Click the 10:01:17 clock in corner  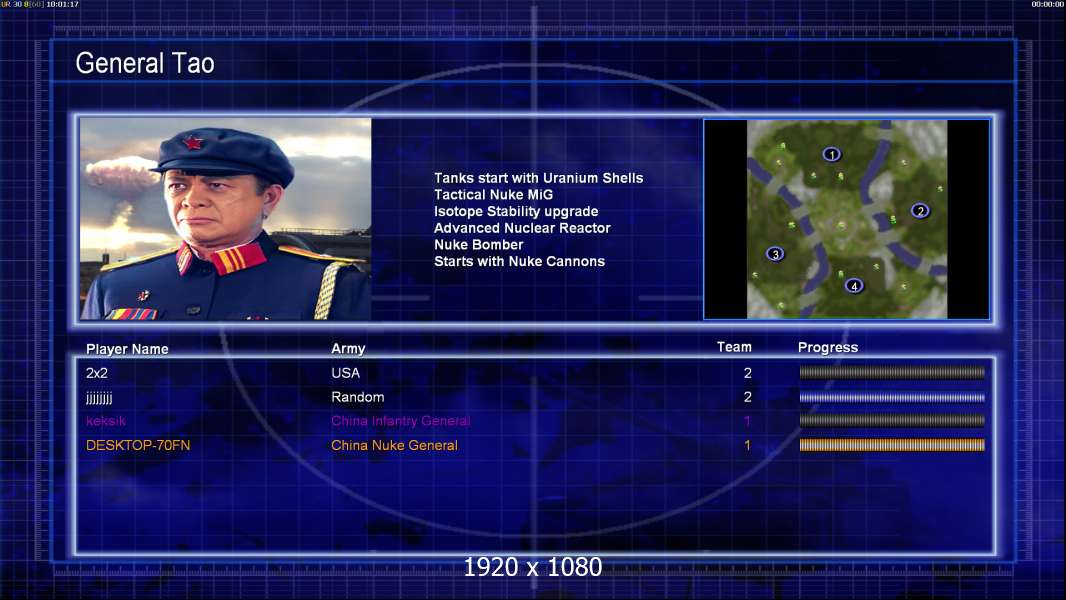[x=62, y=4]
